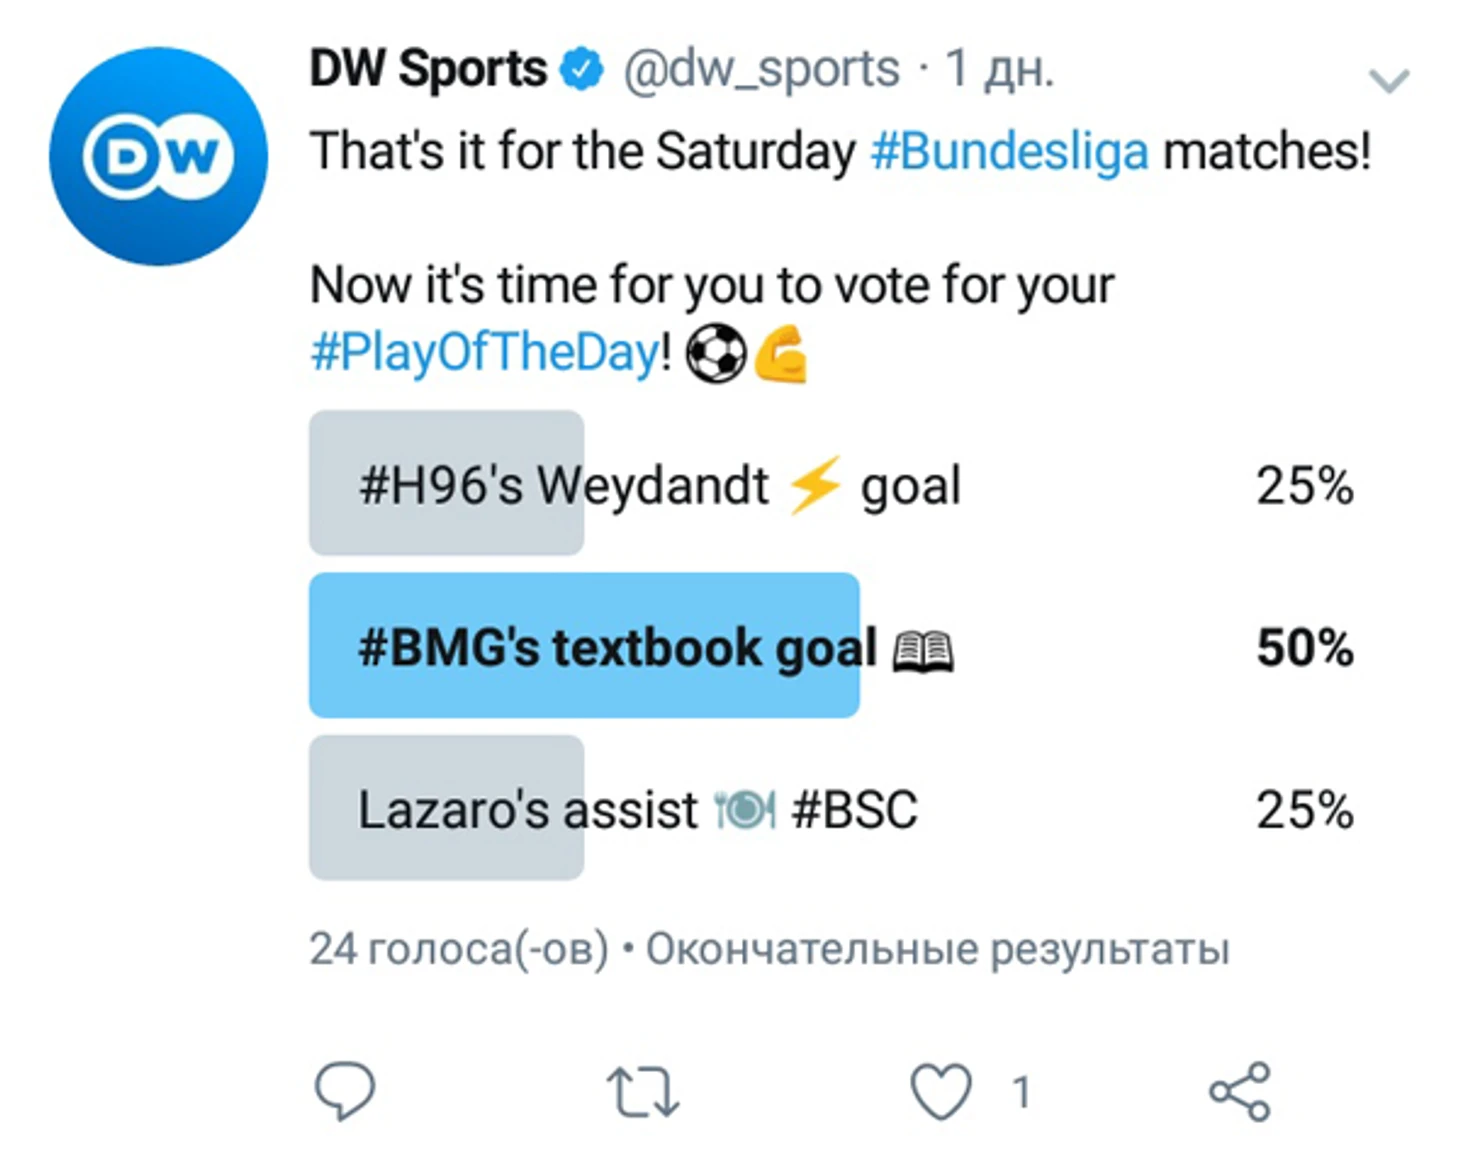The image size is (1460, 1156).
Task: Click blue verified badge by DW Sports
Action: (582, 69)
